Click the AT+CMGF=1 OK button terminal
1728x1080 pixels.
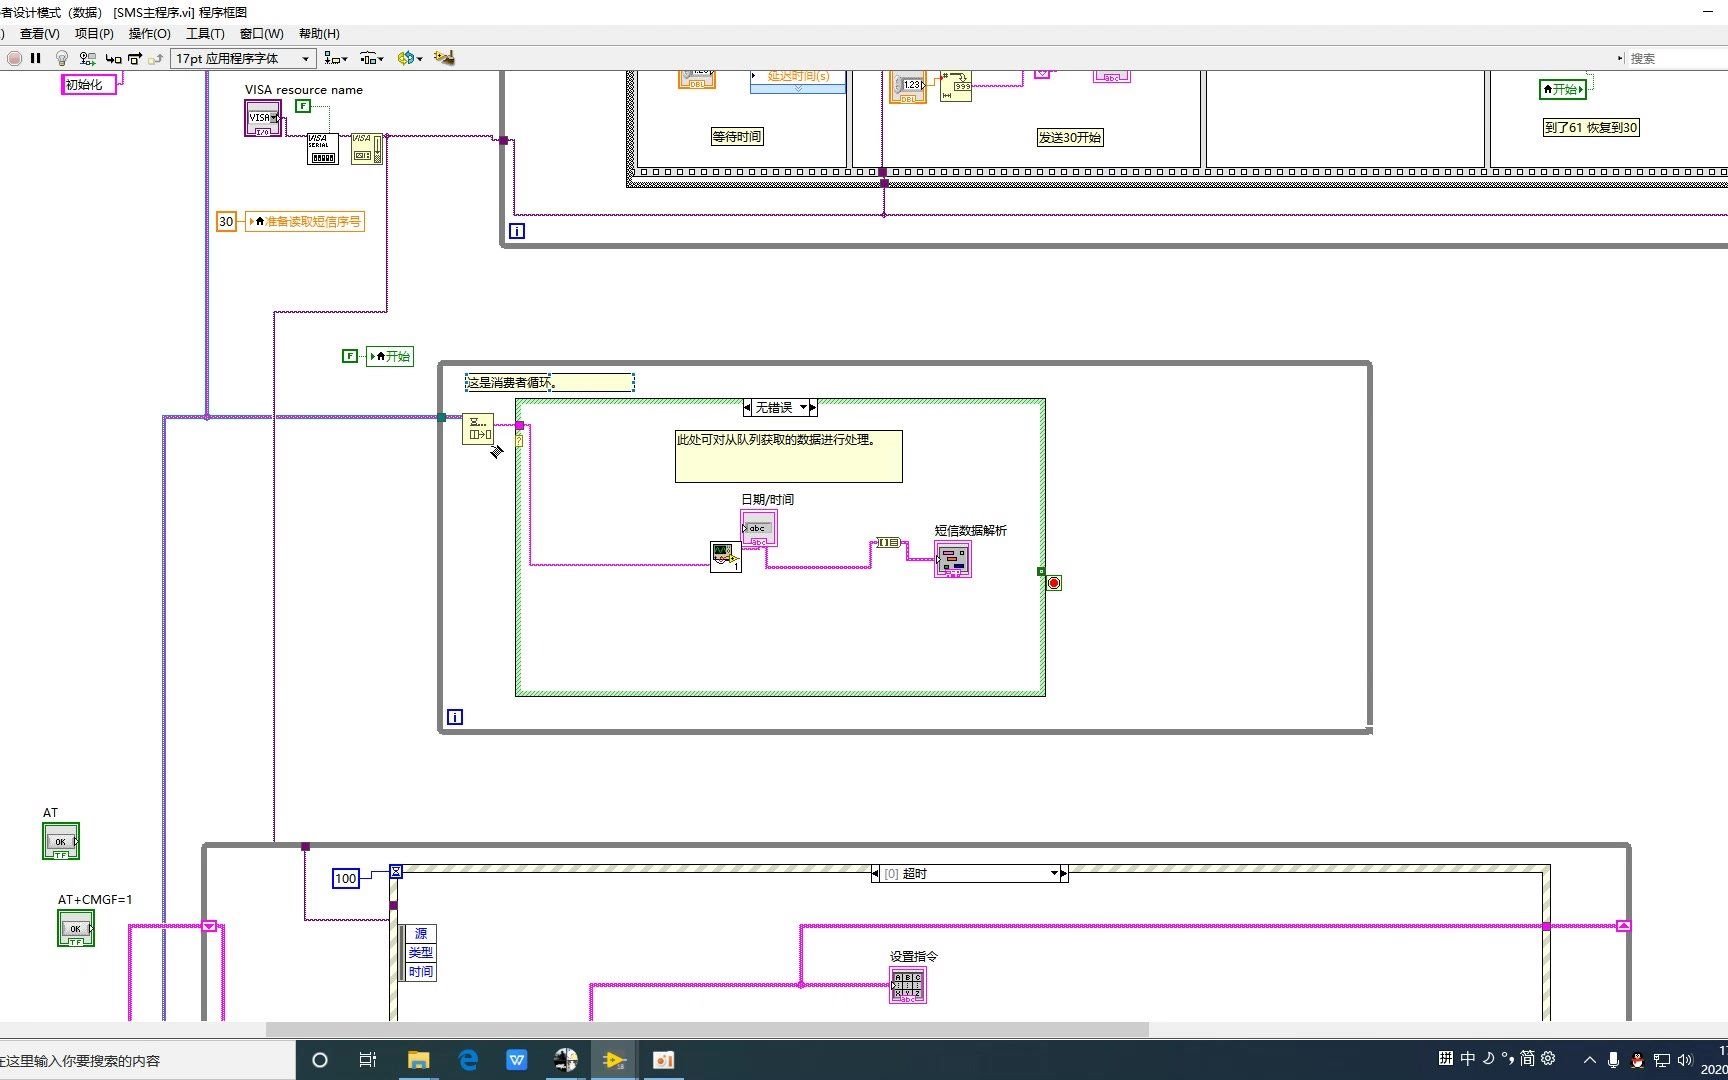tap(76, 928)
